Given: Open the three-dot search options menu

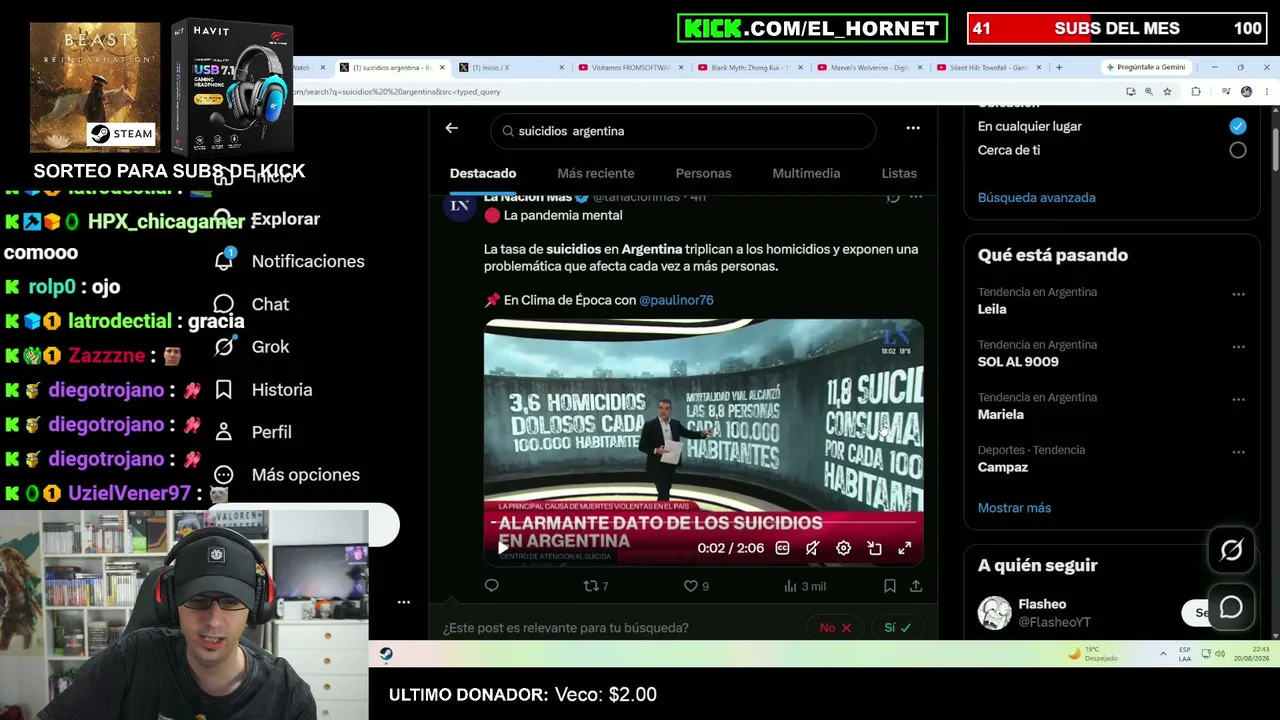Looking at the screenshot, I should point(912,128).
